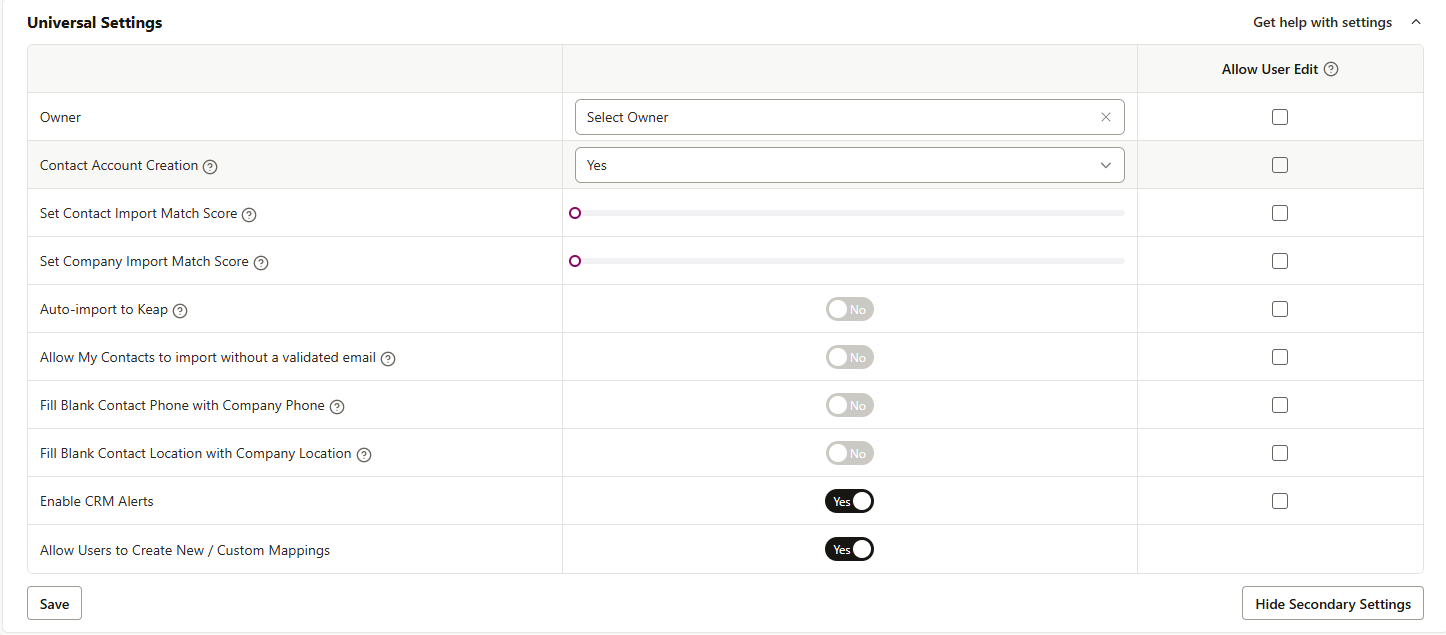1446x635 pixels.
Task: Click Hide Secondary Settings button
Action: (1333, 604)
